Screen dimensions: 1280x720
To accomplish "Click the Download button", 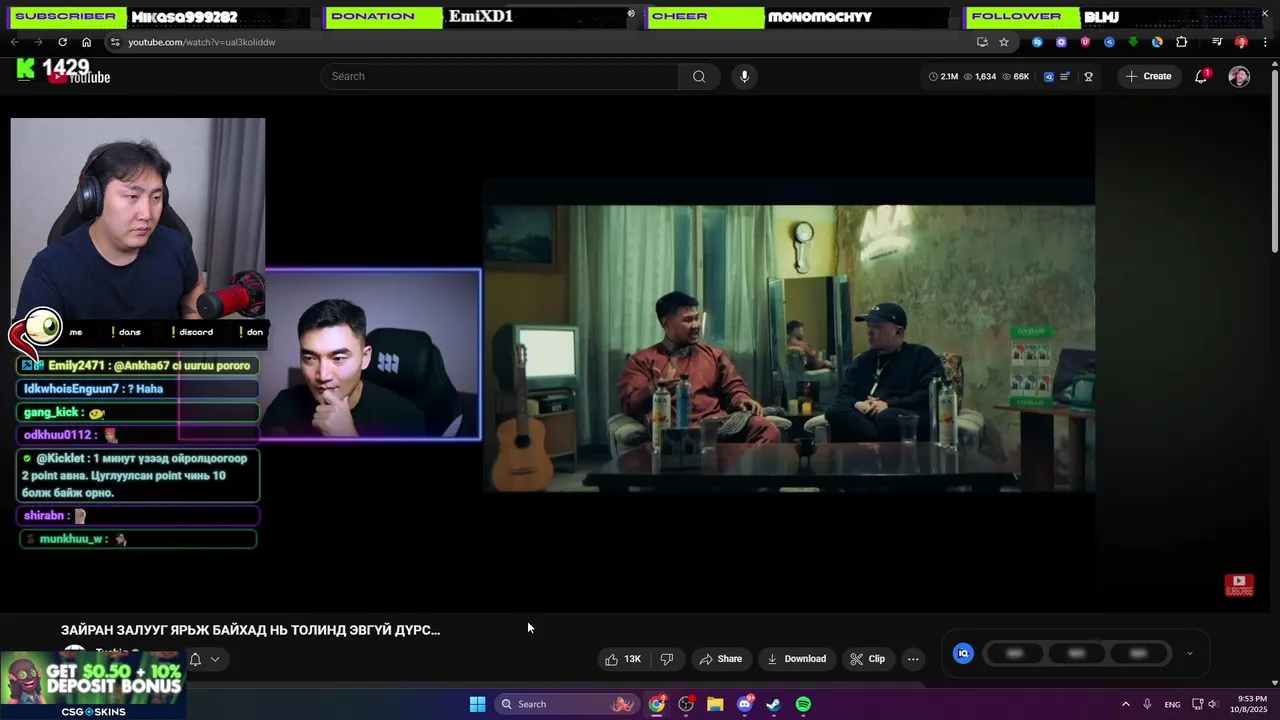I will pos(796,659).
